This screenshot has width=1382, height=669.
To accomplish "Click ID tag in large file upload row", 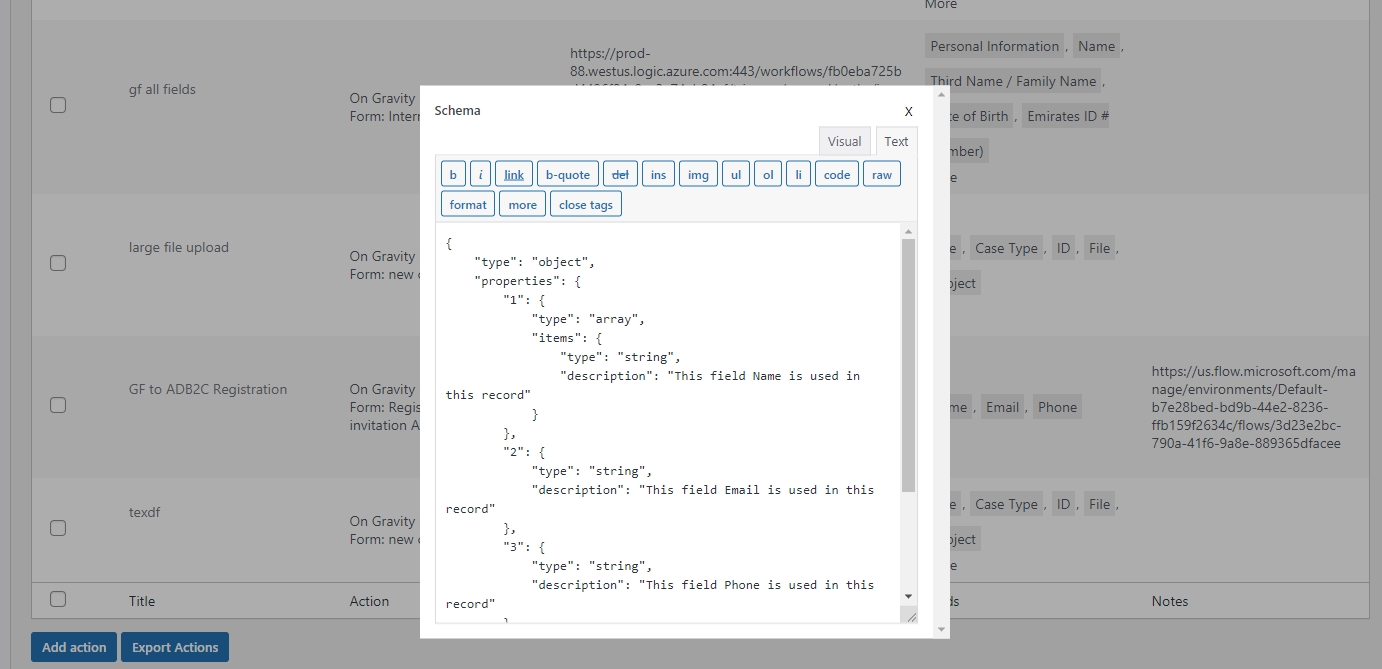I will click(1063, 248).
